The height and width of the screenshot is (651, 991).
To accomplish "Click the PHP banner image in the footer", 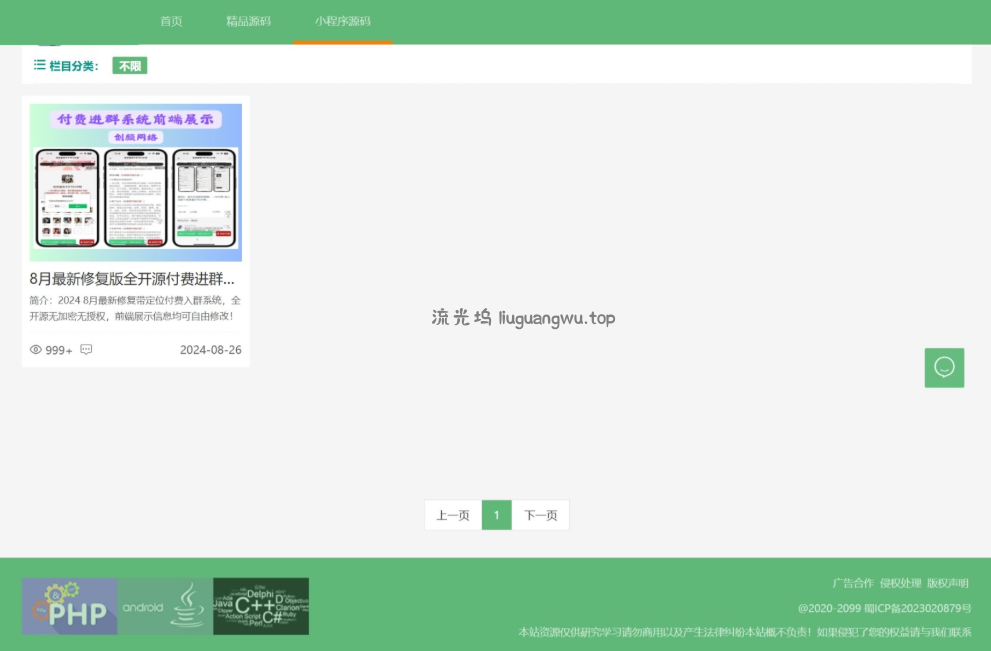I will point(70,606).
